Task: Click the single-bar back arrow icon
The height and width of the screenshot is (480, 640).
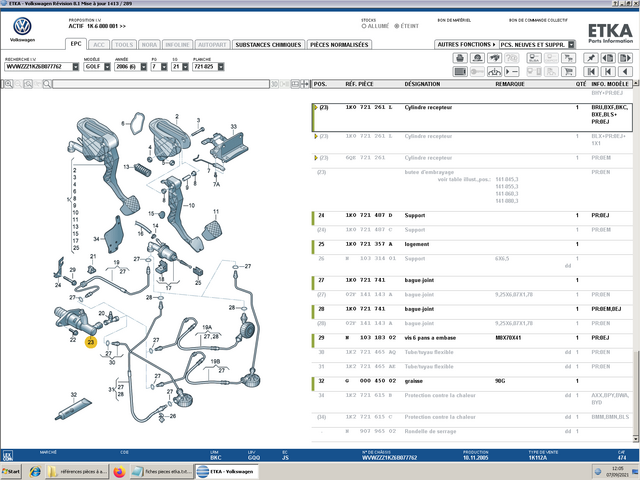Action: coord(608,72)
